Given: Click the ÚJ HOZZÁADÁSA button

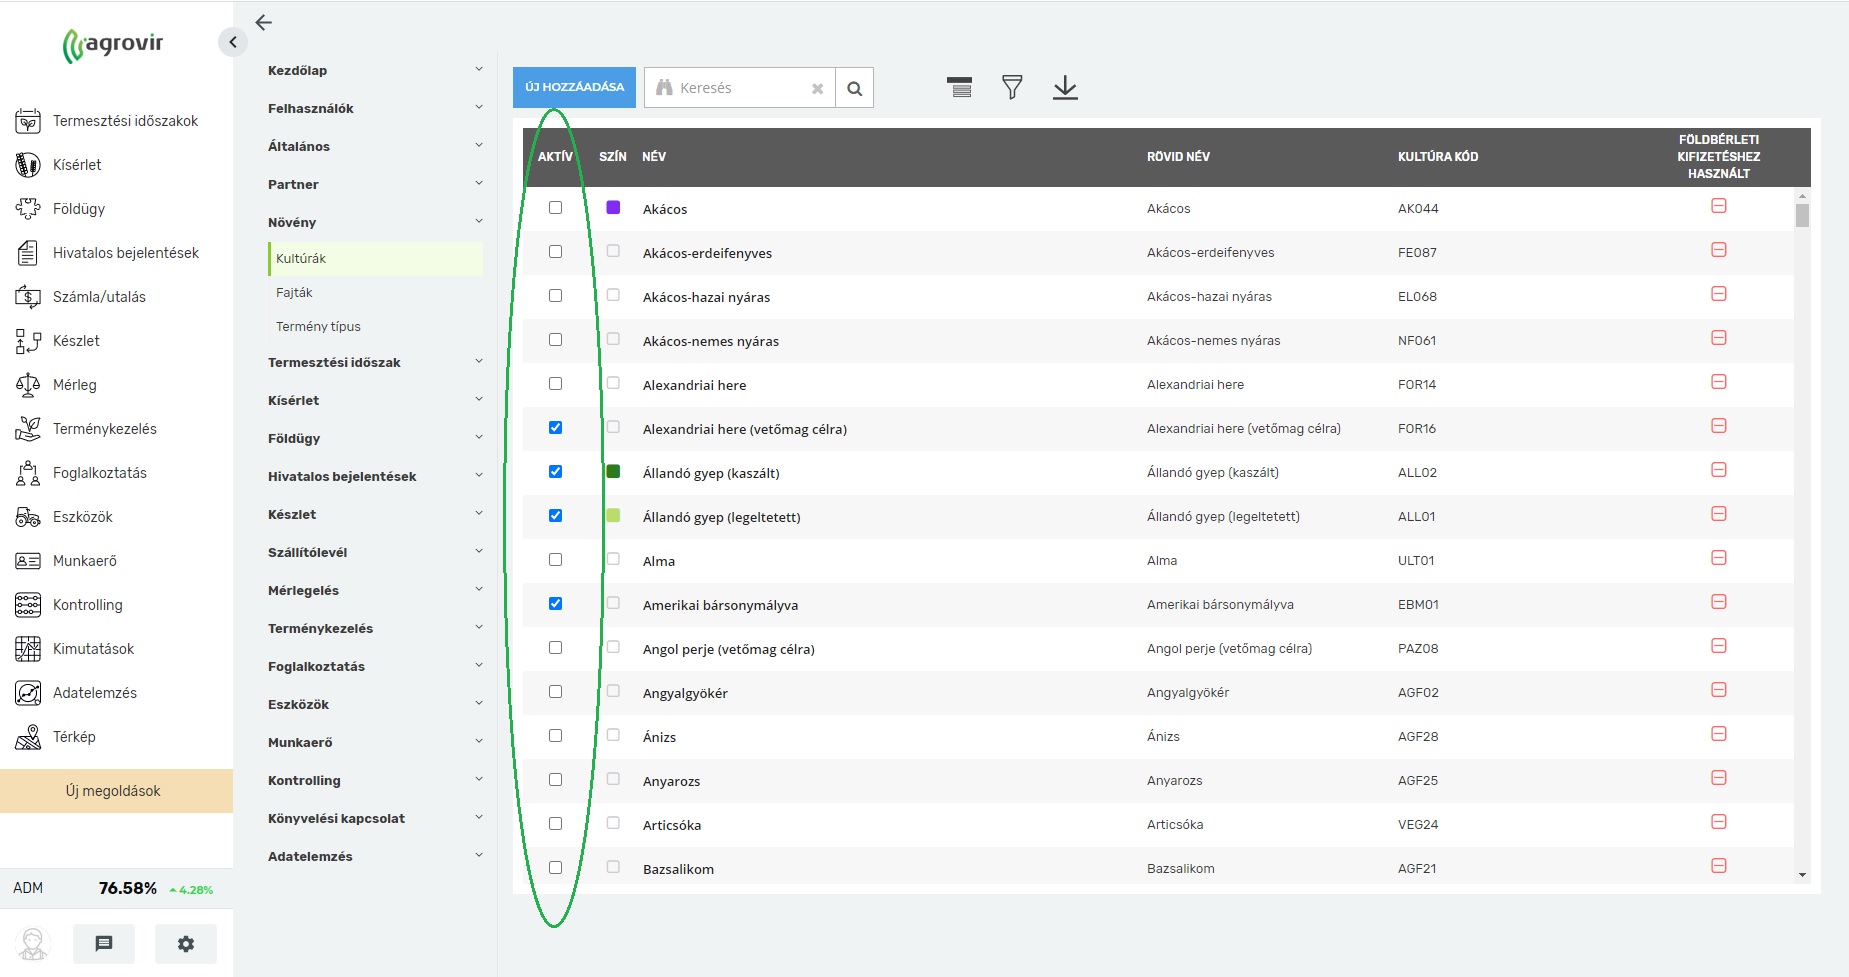Looking at the screenshot, I should (x=574, y=88).
